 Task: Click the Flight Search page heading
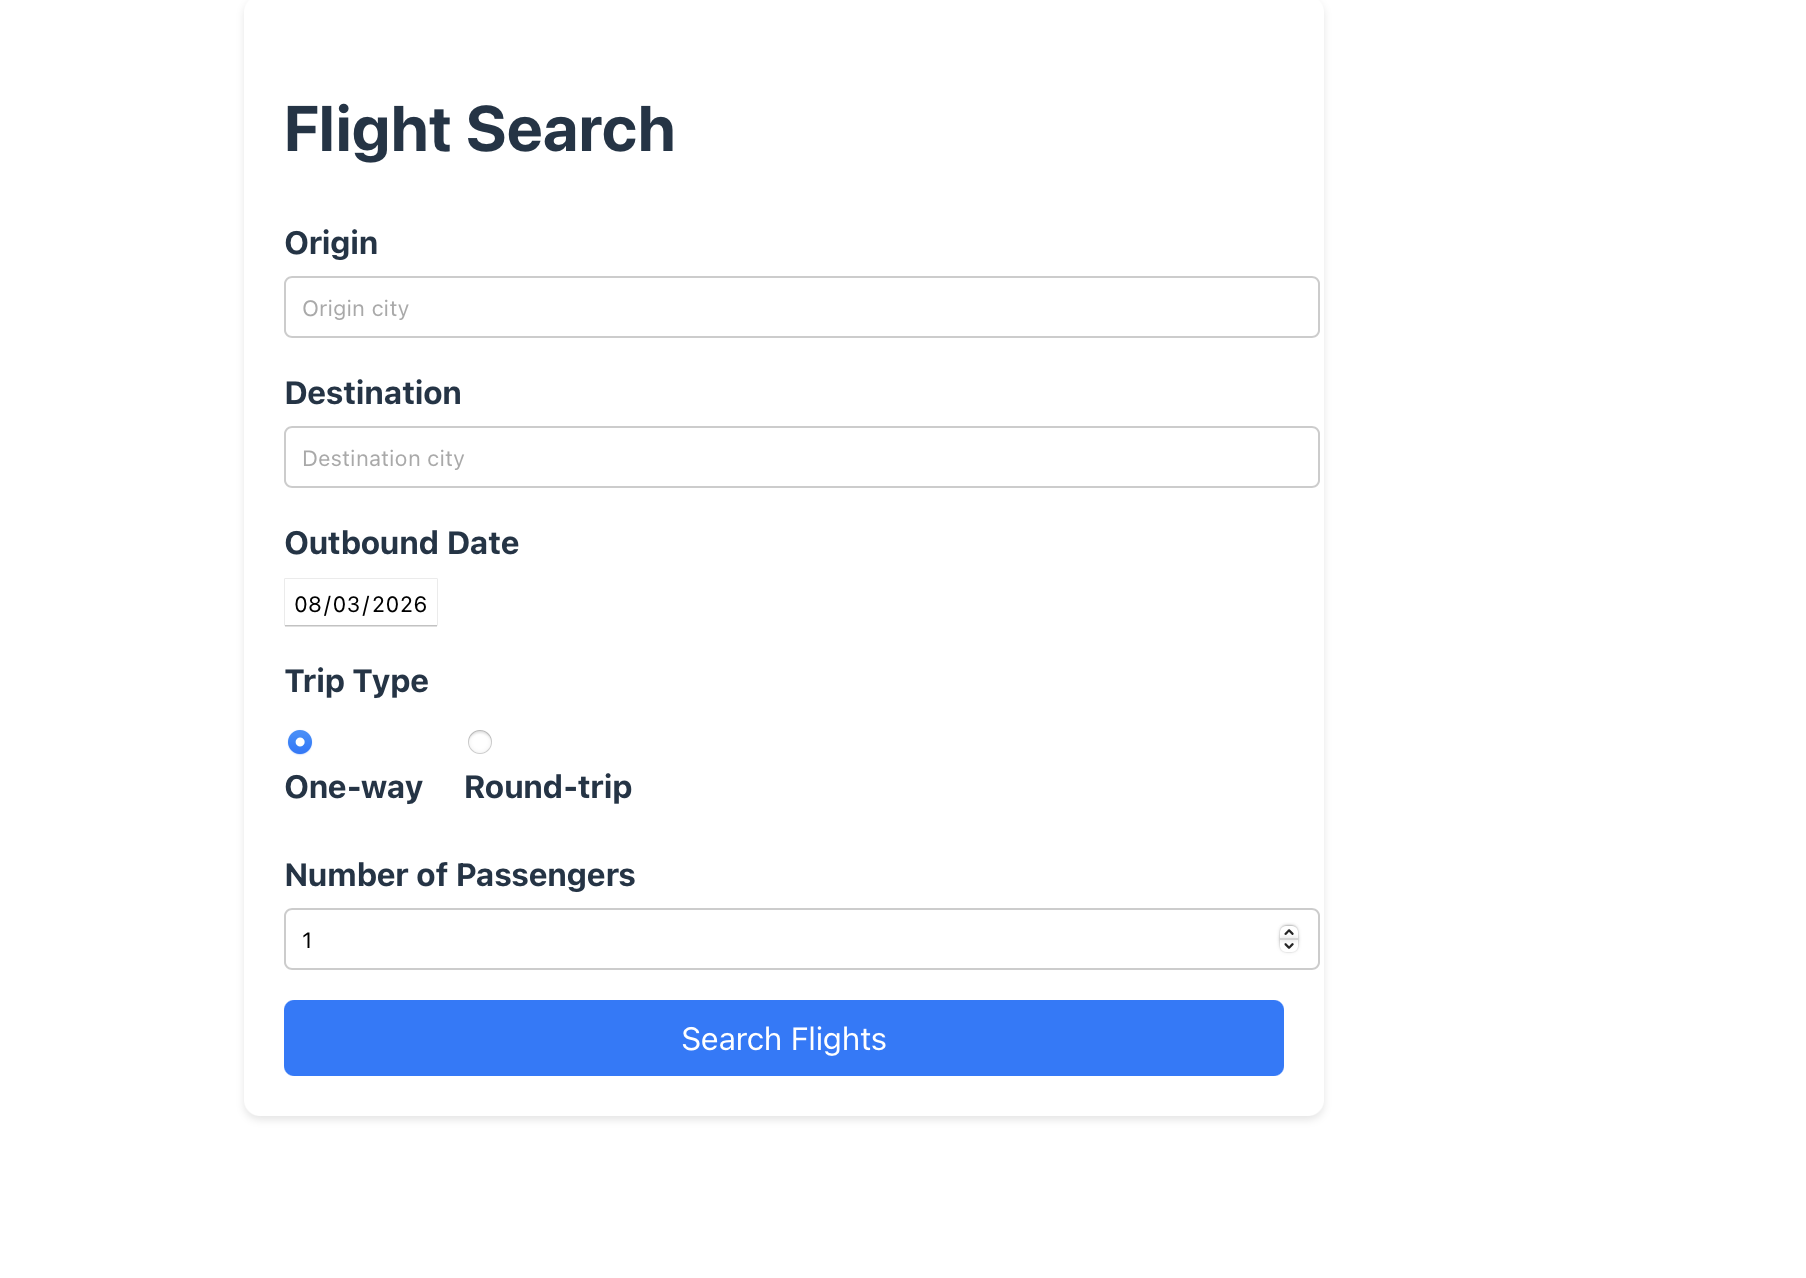(479, 130)
